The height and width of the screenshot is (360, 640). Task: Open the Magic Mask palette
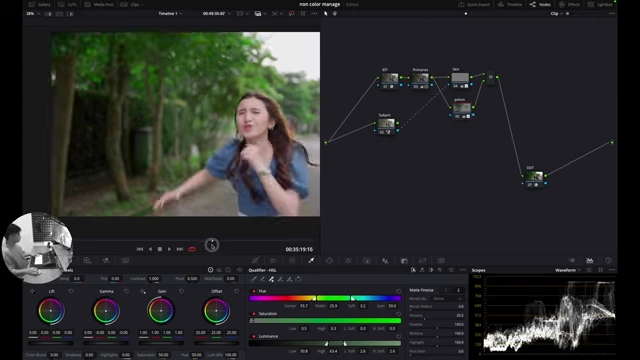point(367,260)
